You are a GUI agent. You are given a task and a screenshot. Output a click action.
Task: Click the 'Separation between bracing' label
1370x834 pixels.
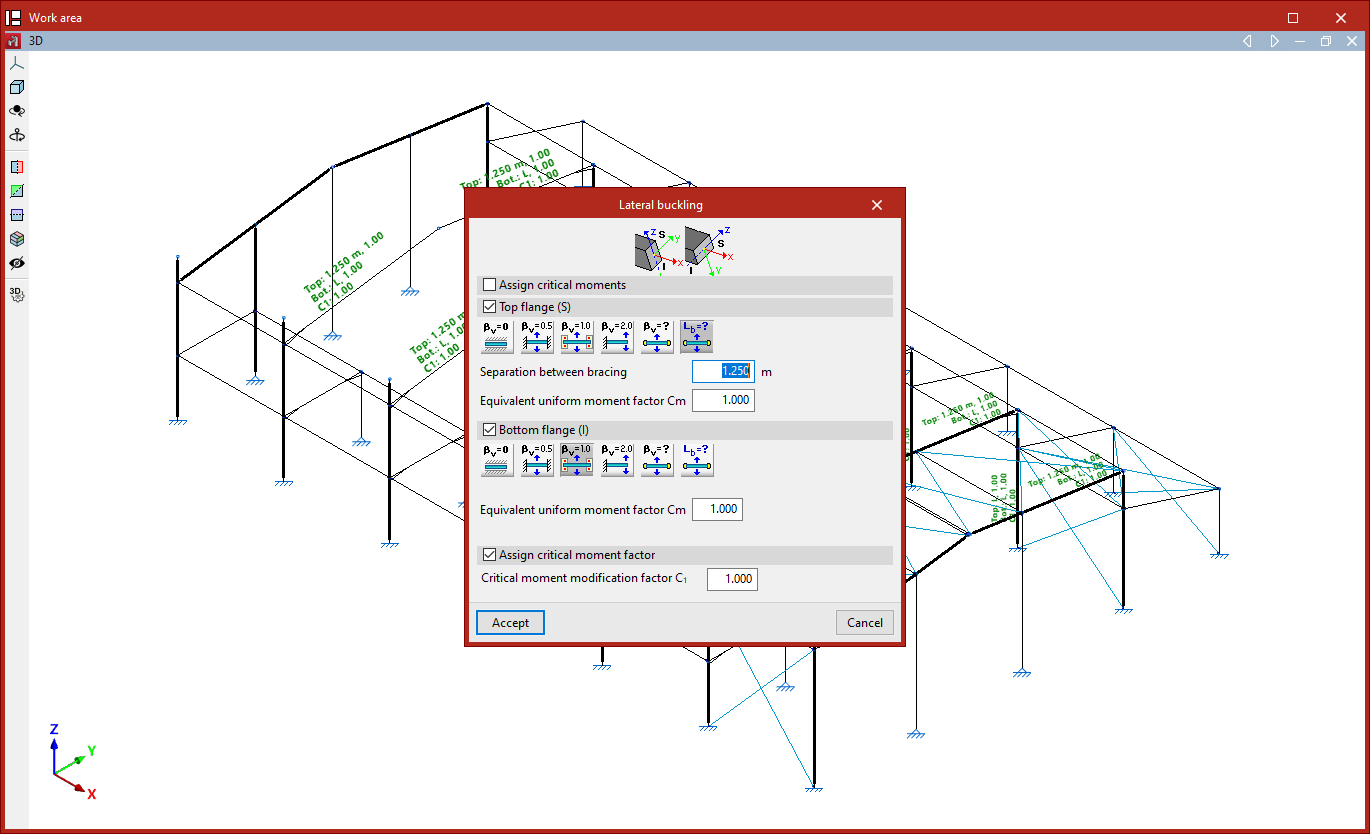(553, 372)
